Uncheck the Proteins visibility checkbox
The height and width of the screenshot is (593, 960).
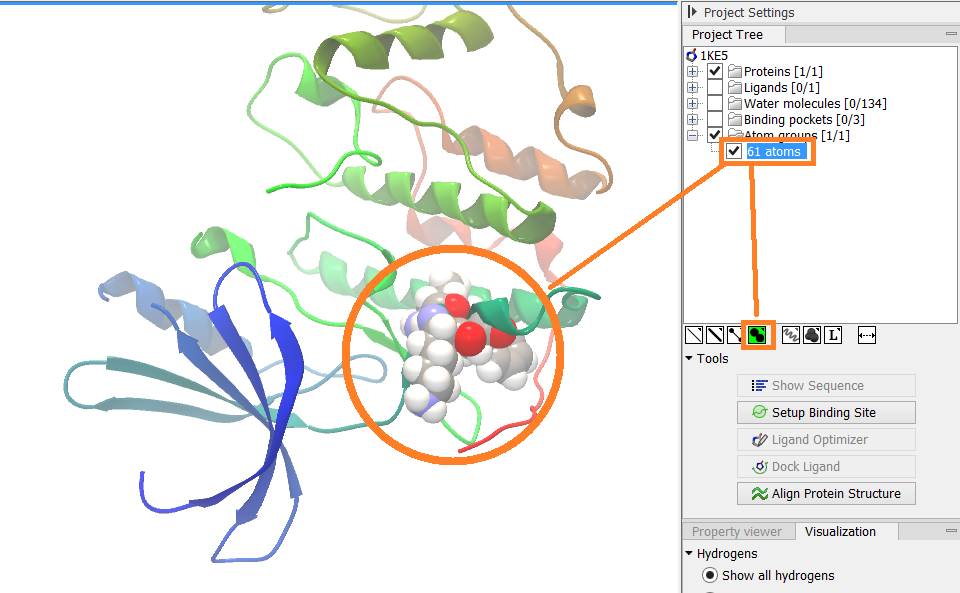(714, 71)
